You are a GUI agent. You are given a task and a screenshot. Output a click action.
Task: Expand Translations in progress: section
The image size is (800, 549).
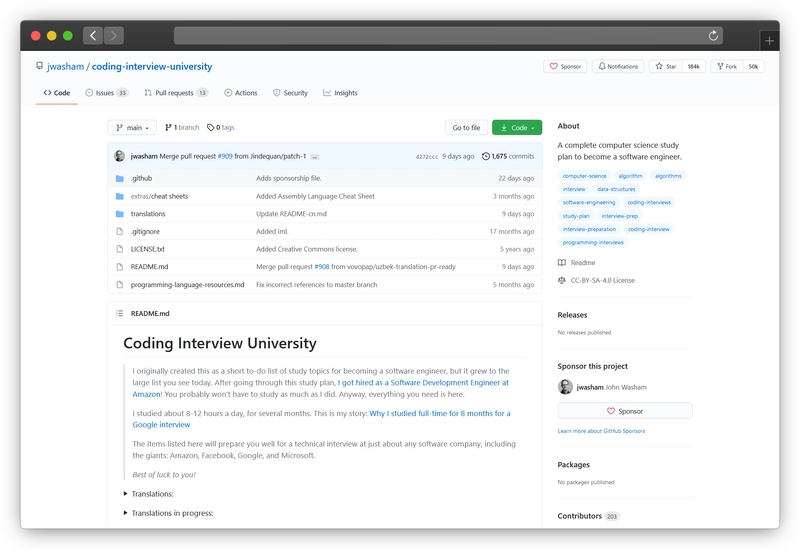tap(168, 513)
